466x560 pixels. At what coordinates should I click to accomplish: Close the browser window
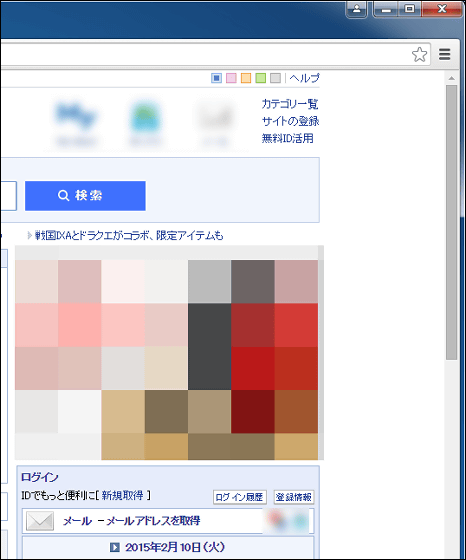point(442,9)
